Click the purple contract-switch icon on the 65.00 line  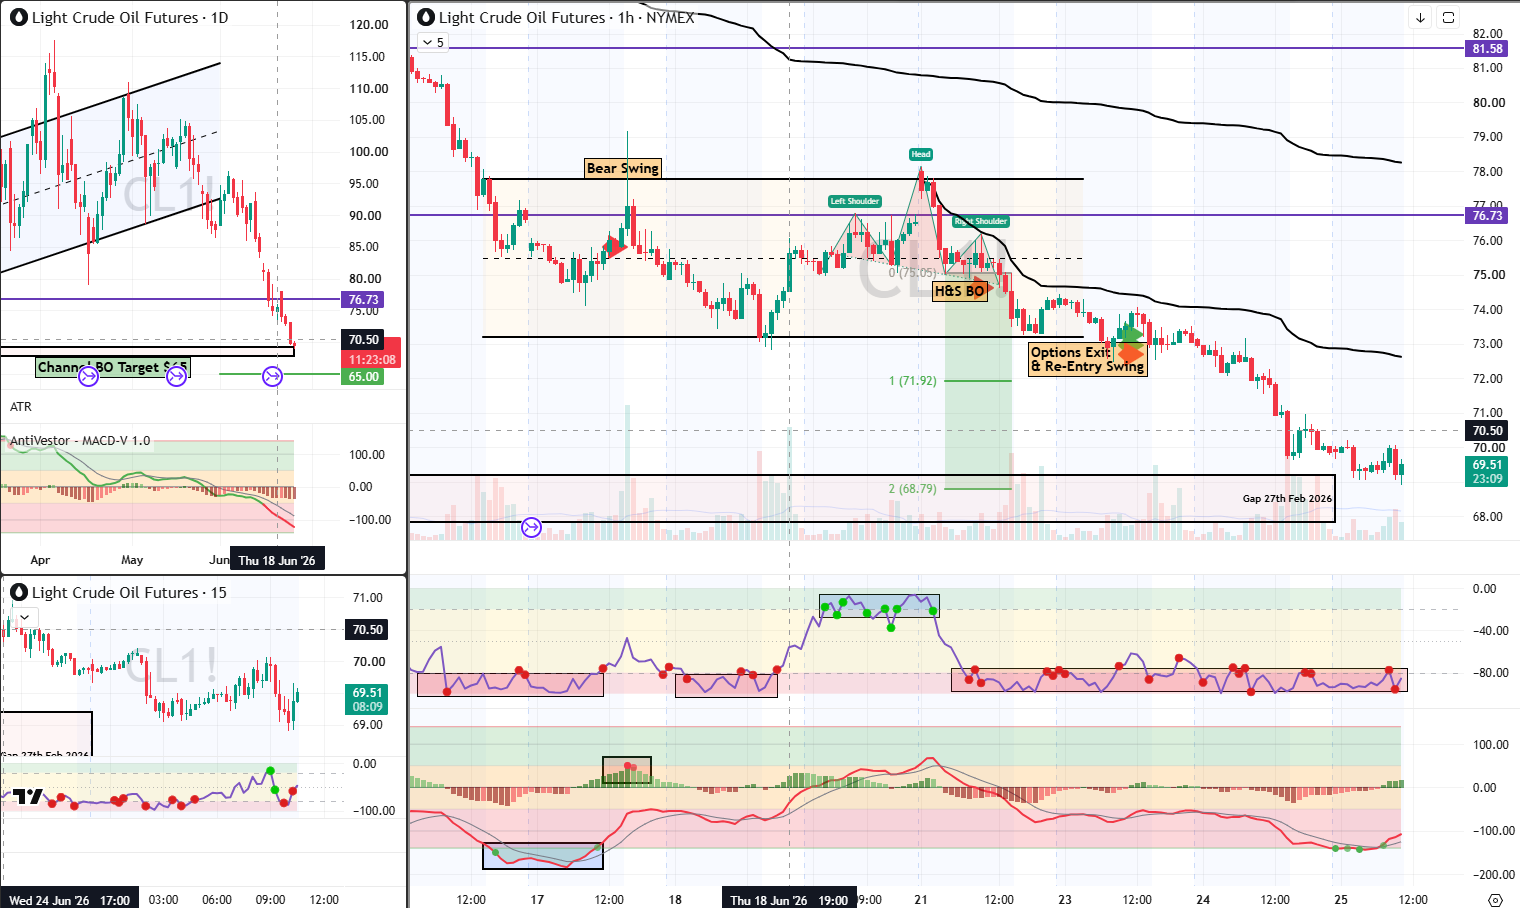(272, 376)
